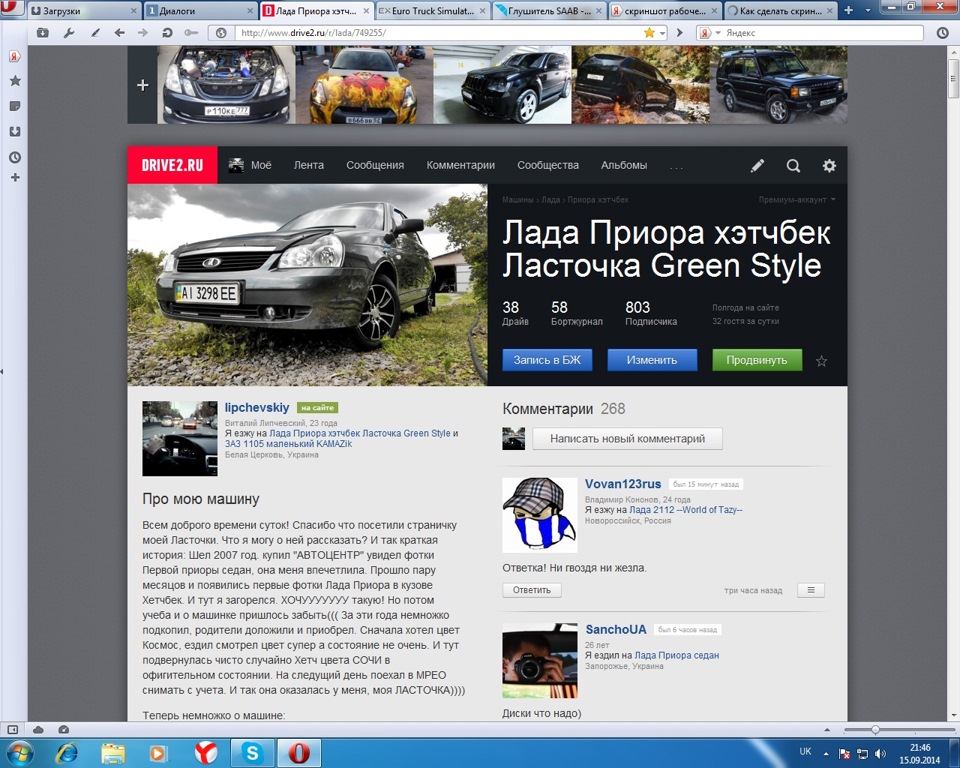Click the downloads folder icon in toolbar
960x768 pixels.
coord(42,32)
